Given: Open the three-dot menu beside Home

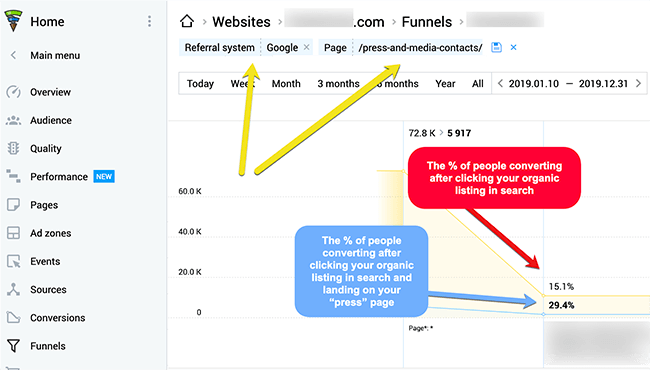Looking at the screenshot, I should 149,22.
